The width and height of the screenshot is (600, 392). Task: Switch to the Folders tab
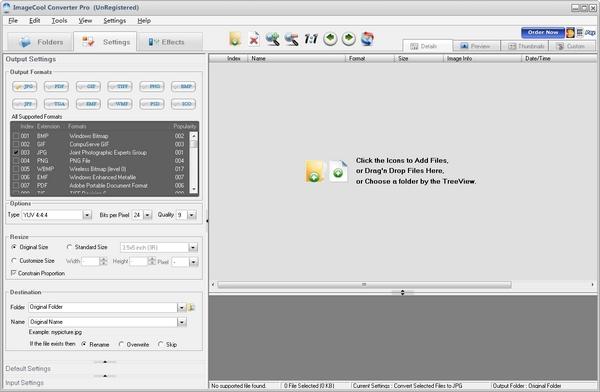(x=40, y=42)
